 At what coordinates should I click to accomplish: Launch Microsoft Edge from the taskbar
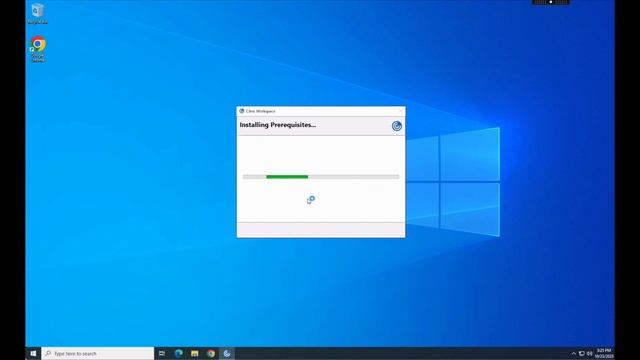(178, 353)
